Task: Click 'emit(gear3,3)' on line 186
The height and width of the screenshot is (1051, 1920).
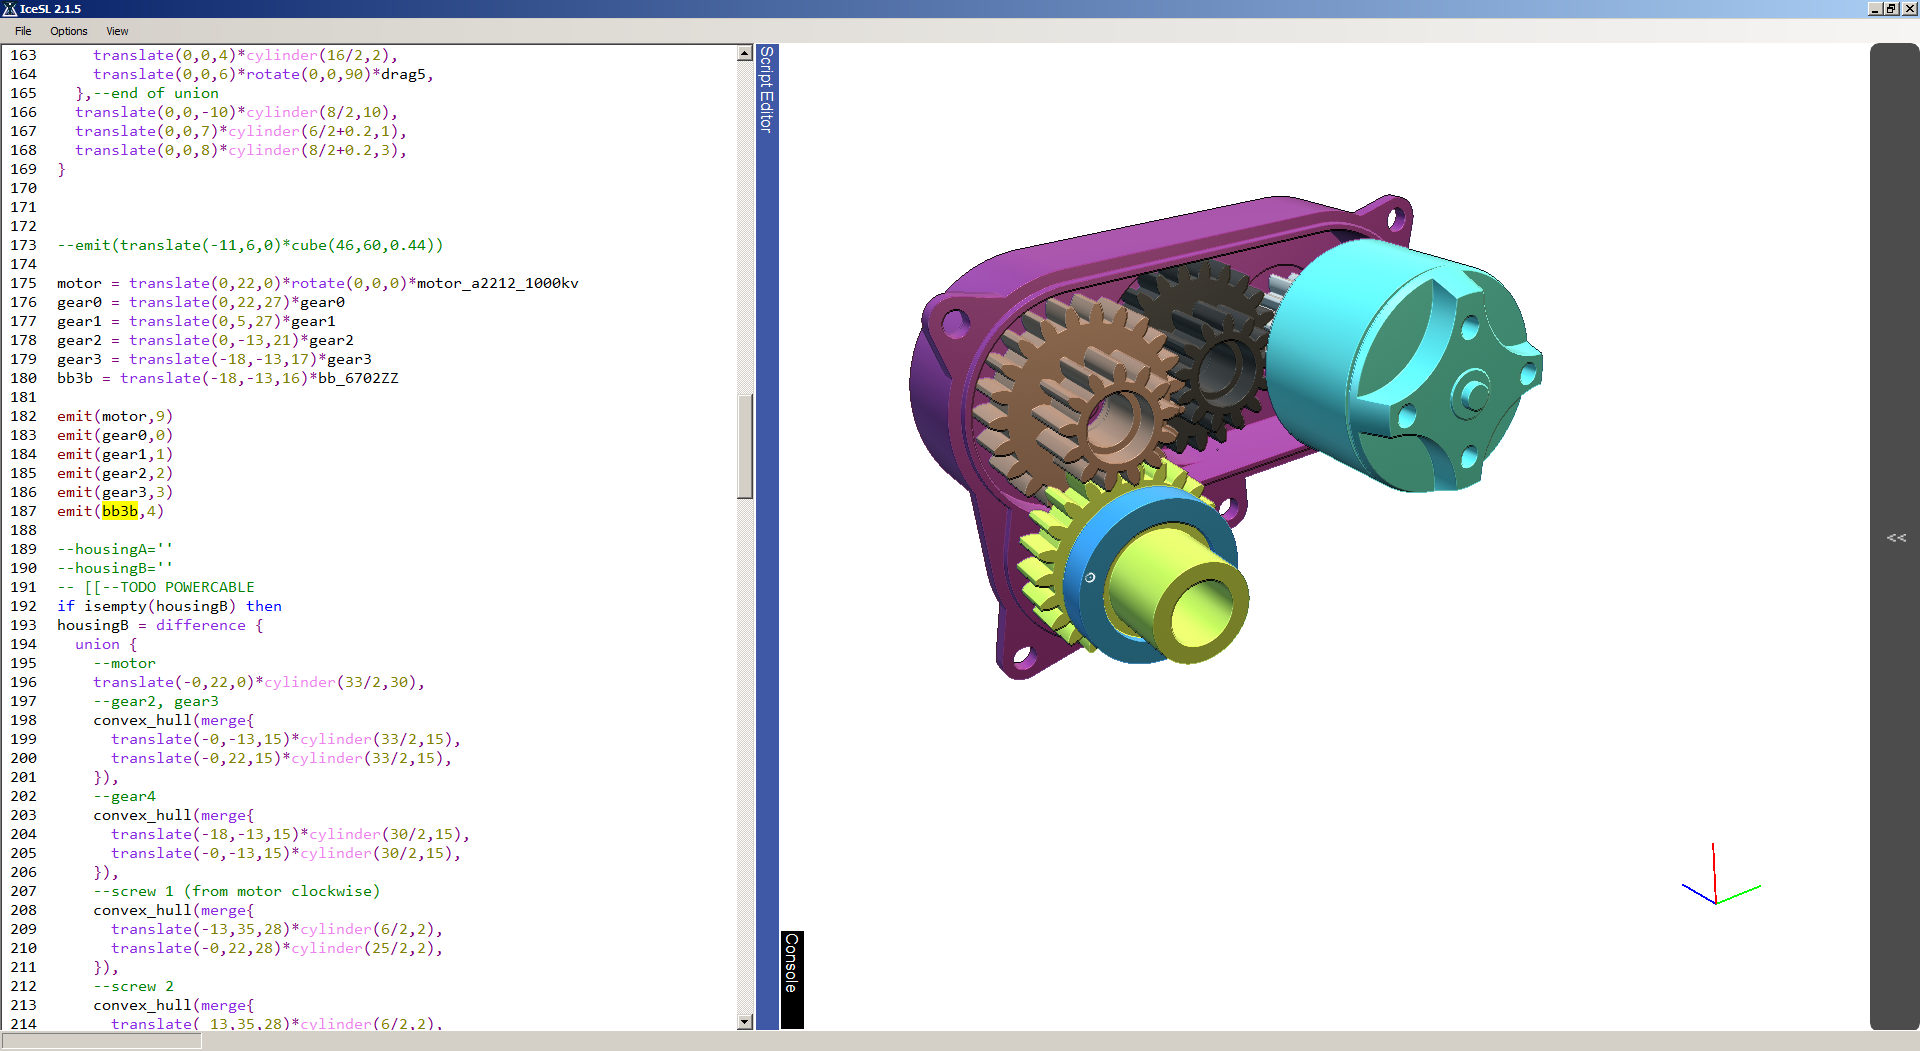Action: point(115,492)
